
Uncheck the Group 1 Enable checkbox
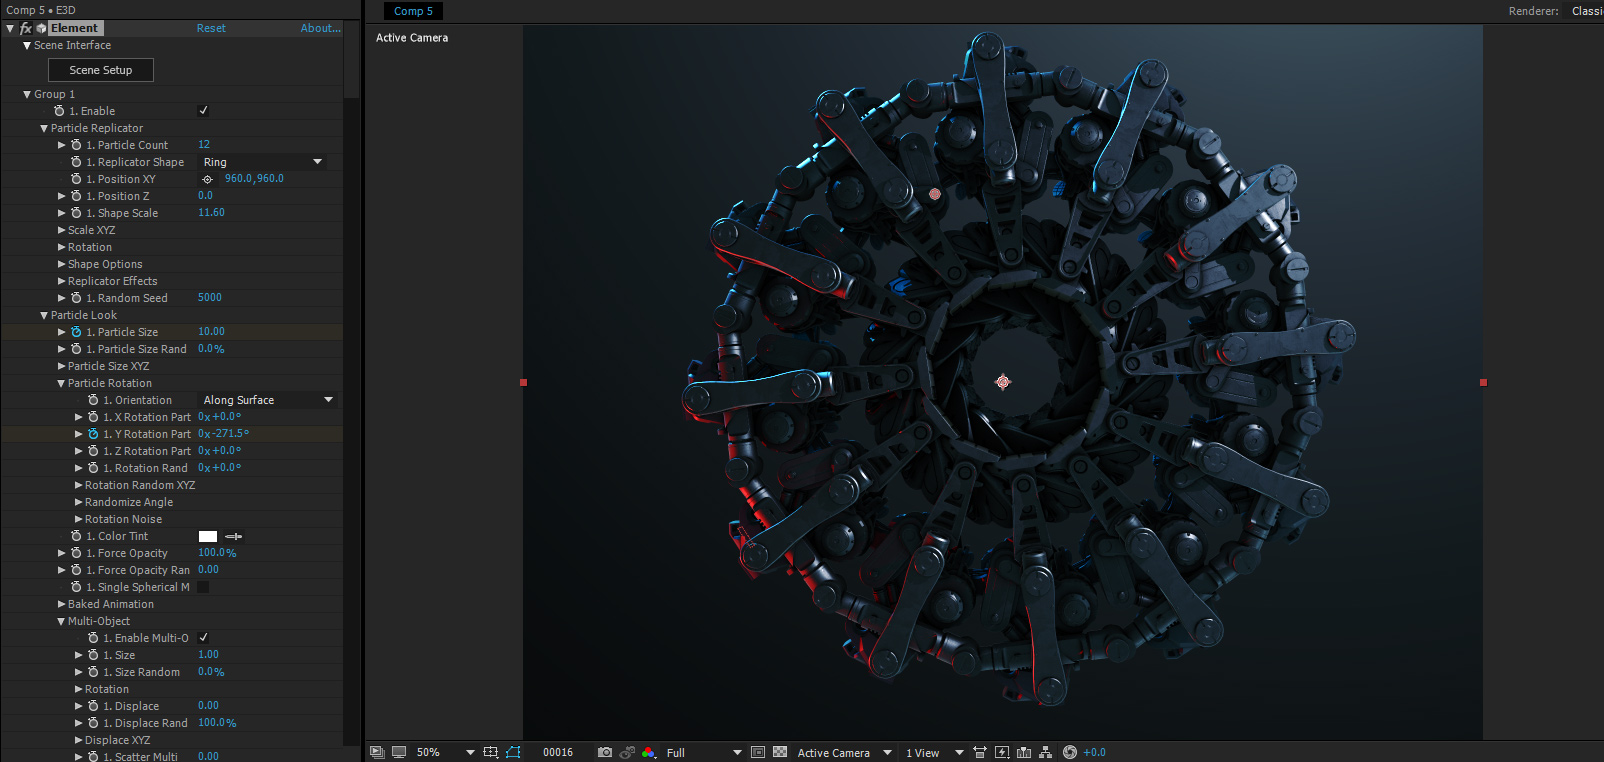203,111
